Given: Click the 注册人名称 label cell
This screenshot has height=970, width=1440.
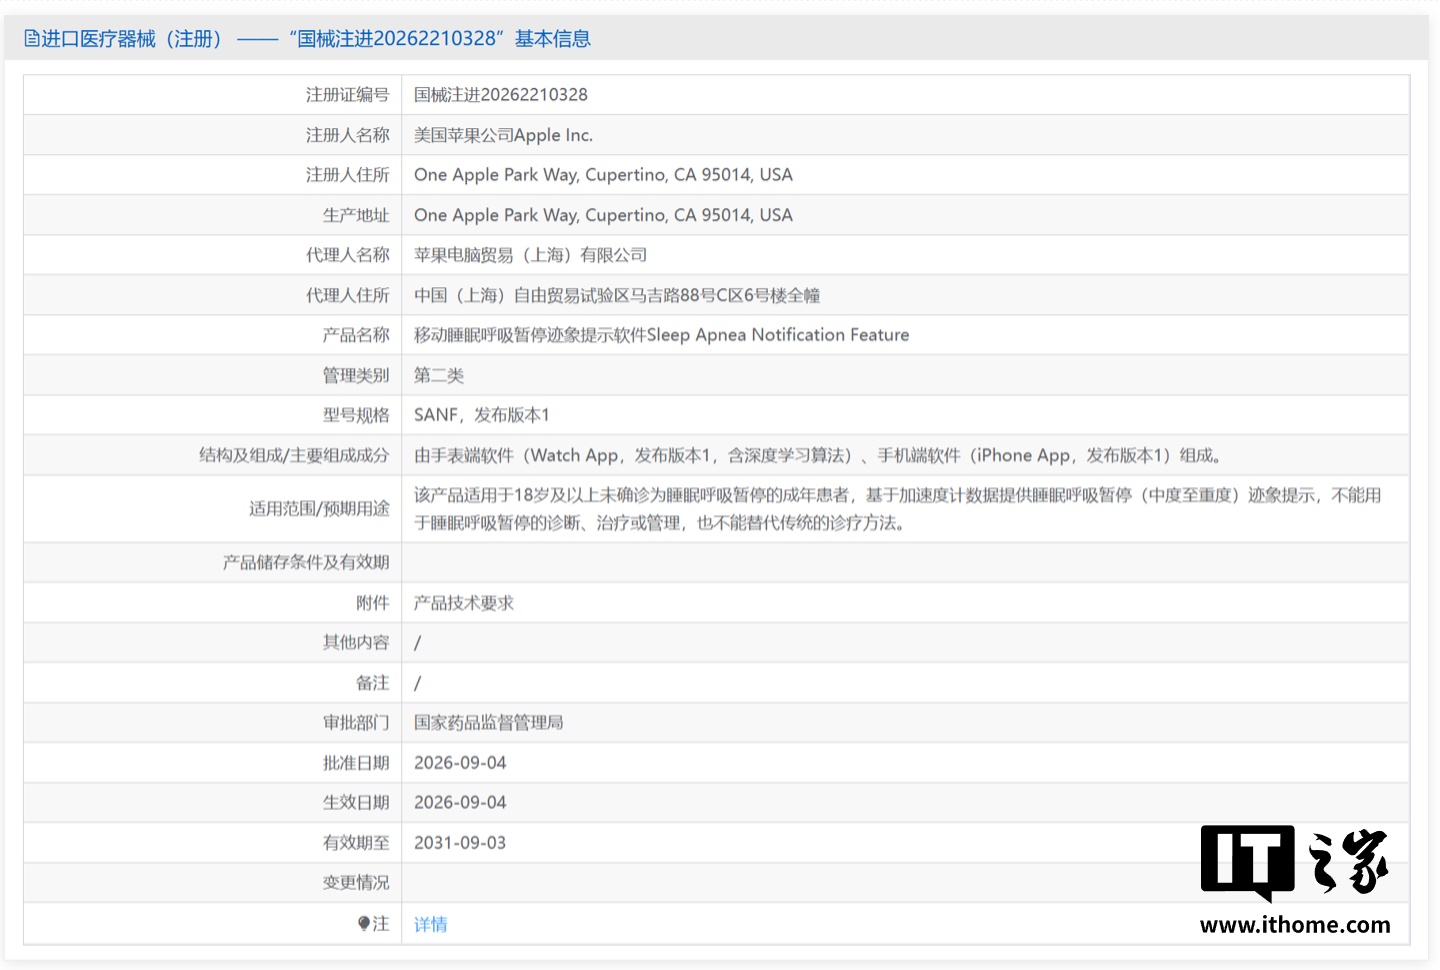Looking at the screenshot, I should coord(347,135).
